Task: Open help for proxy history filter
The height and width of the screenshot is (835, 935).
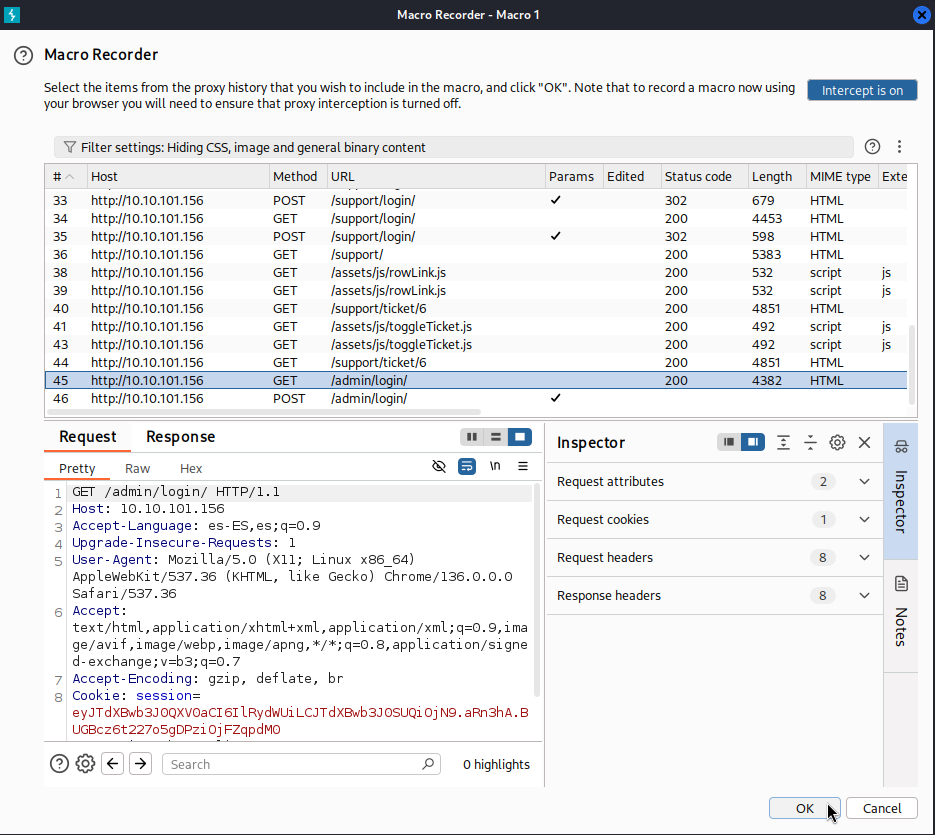Action: click(872, 147)
